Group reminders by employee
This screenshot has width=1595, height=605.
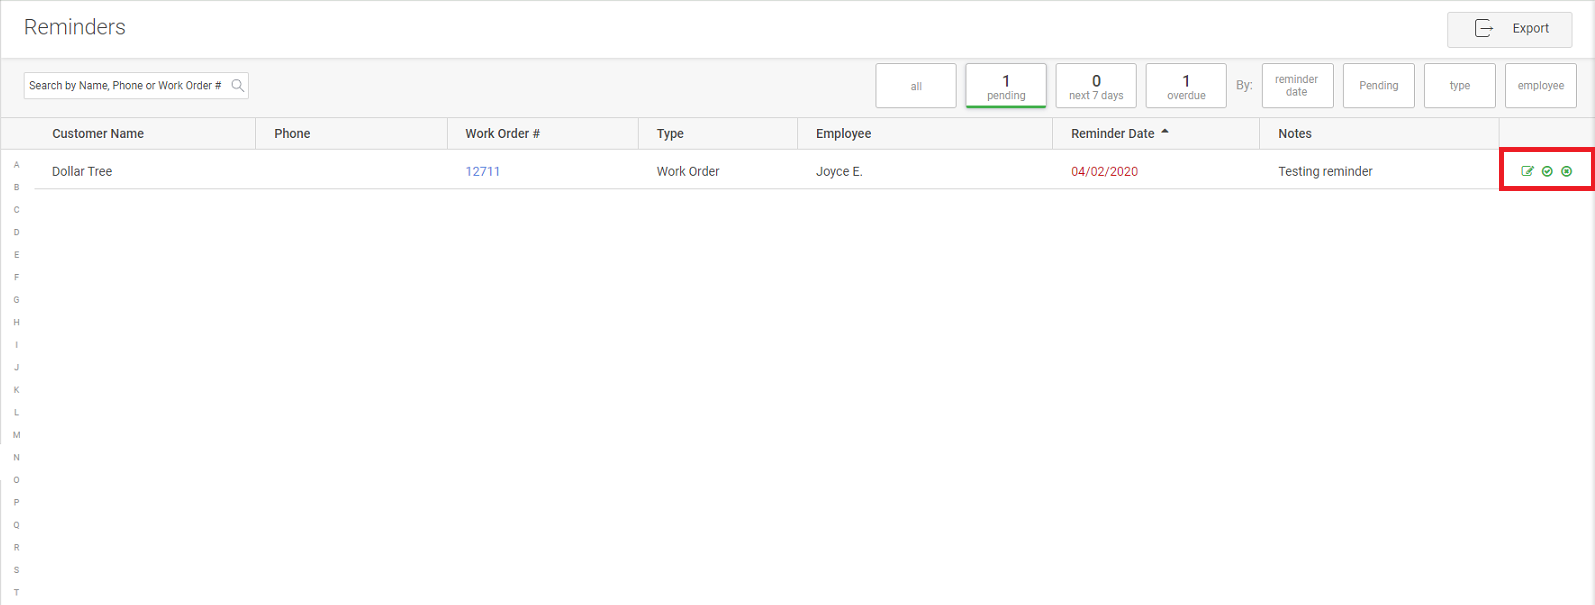(x=1540, y=86)
